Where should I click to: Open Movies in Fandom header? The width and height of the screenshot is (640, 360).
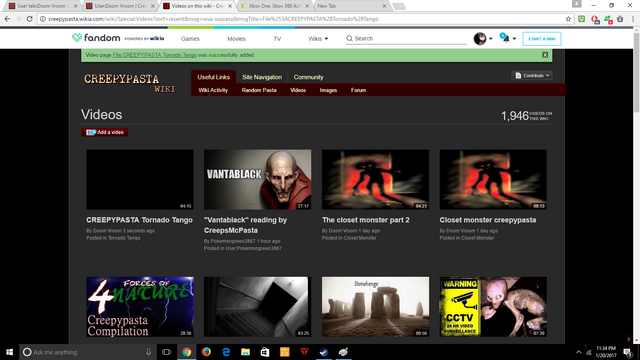[x=236, y=39]
